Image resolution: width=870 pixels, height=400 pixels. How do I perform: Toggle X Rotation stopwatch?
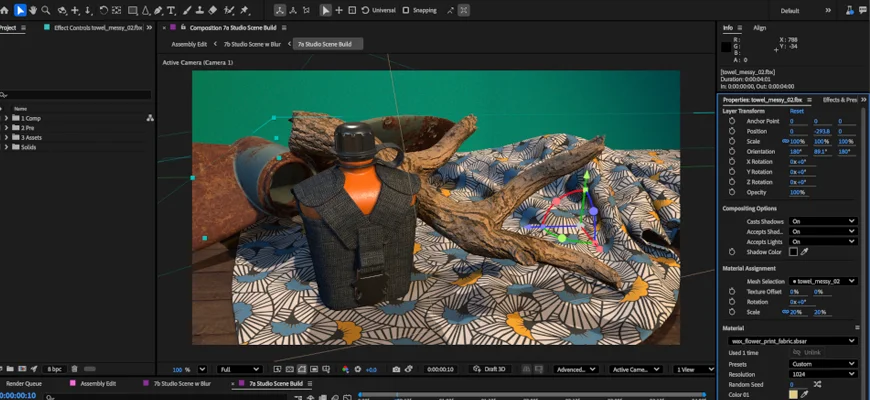pyautogui.click(x=732, y=161)
